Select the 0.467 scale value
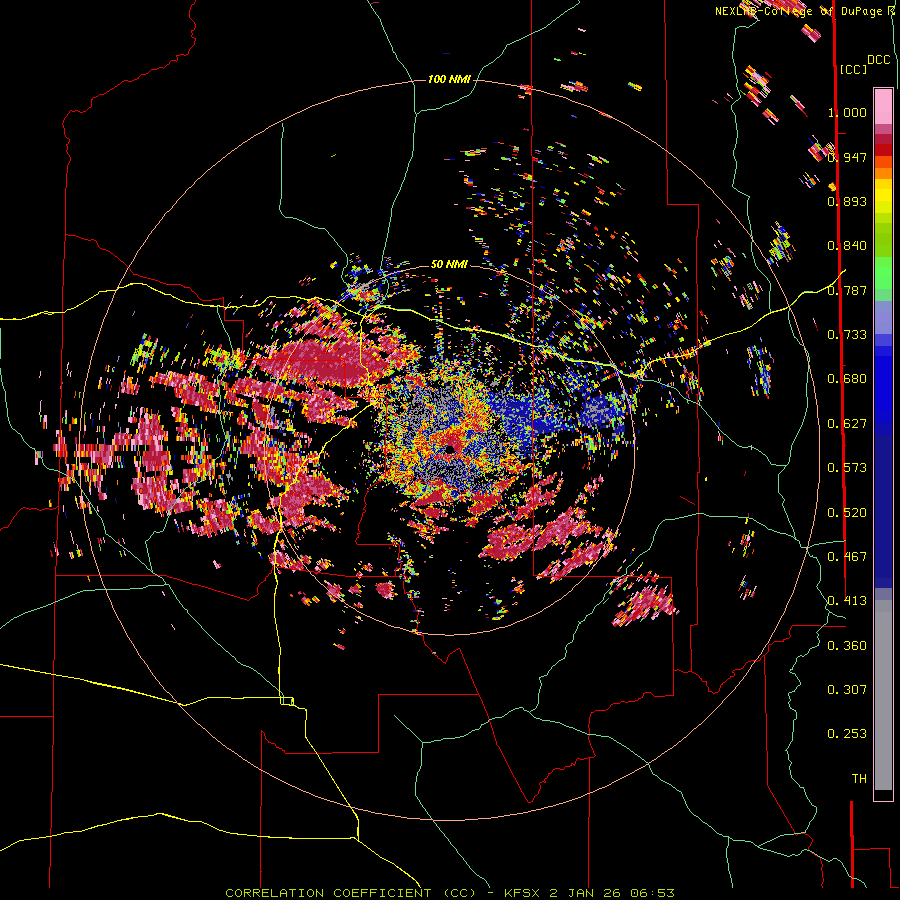The image size is (900, 900). [847, 557]
